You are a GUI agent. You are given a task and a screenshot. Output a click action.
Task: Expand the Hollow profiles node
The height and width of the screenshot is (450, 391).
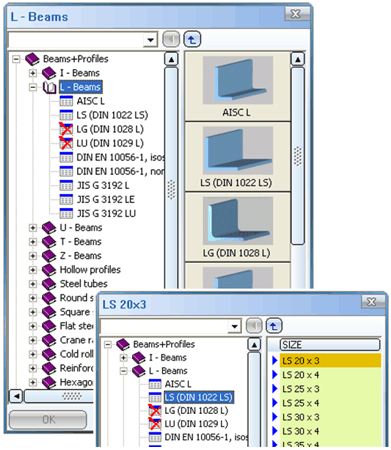33,270
